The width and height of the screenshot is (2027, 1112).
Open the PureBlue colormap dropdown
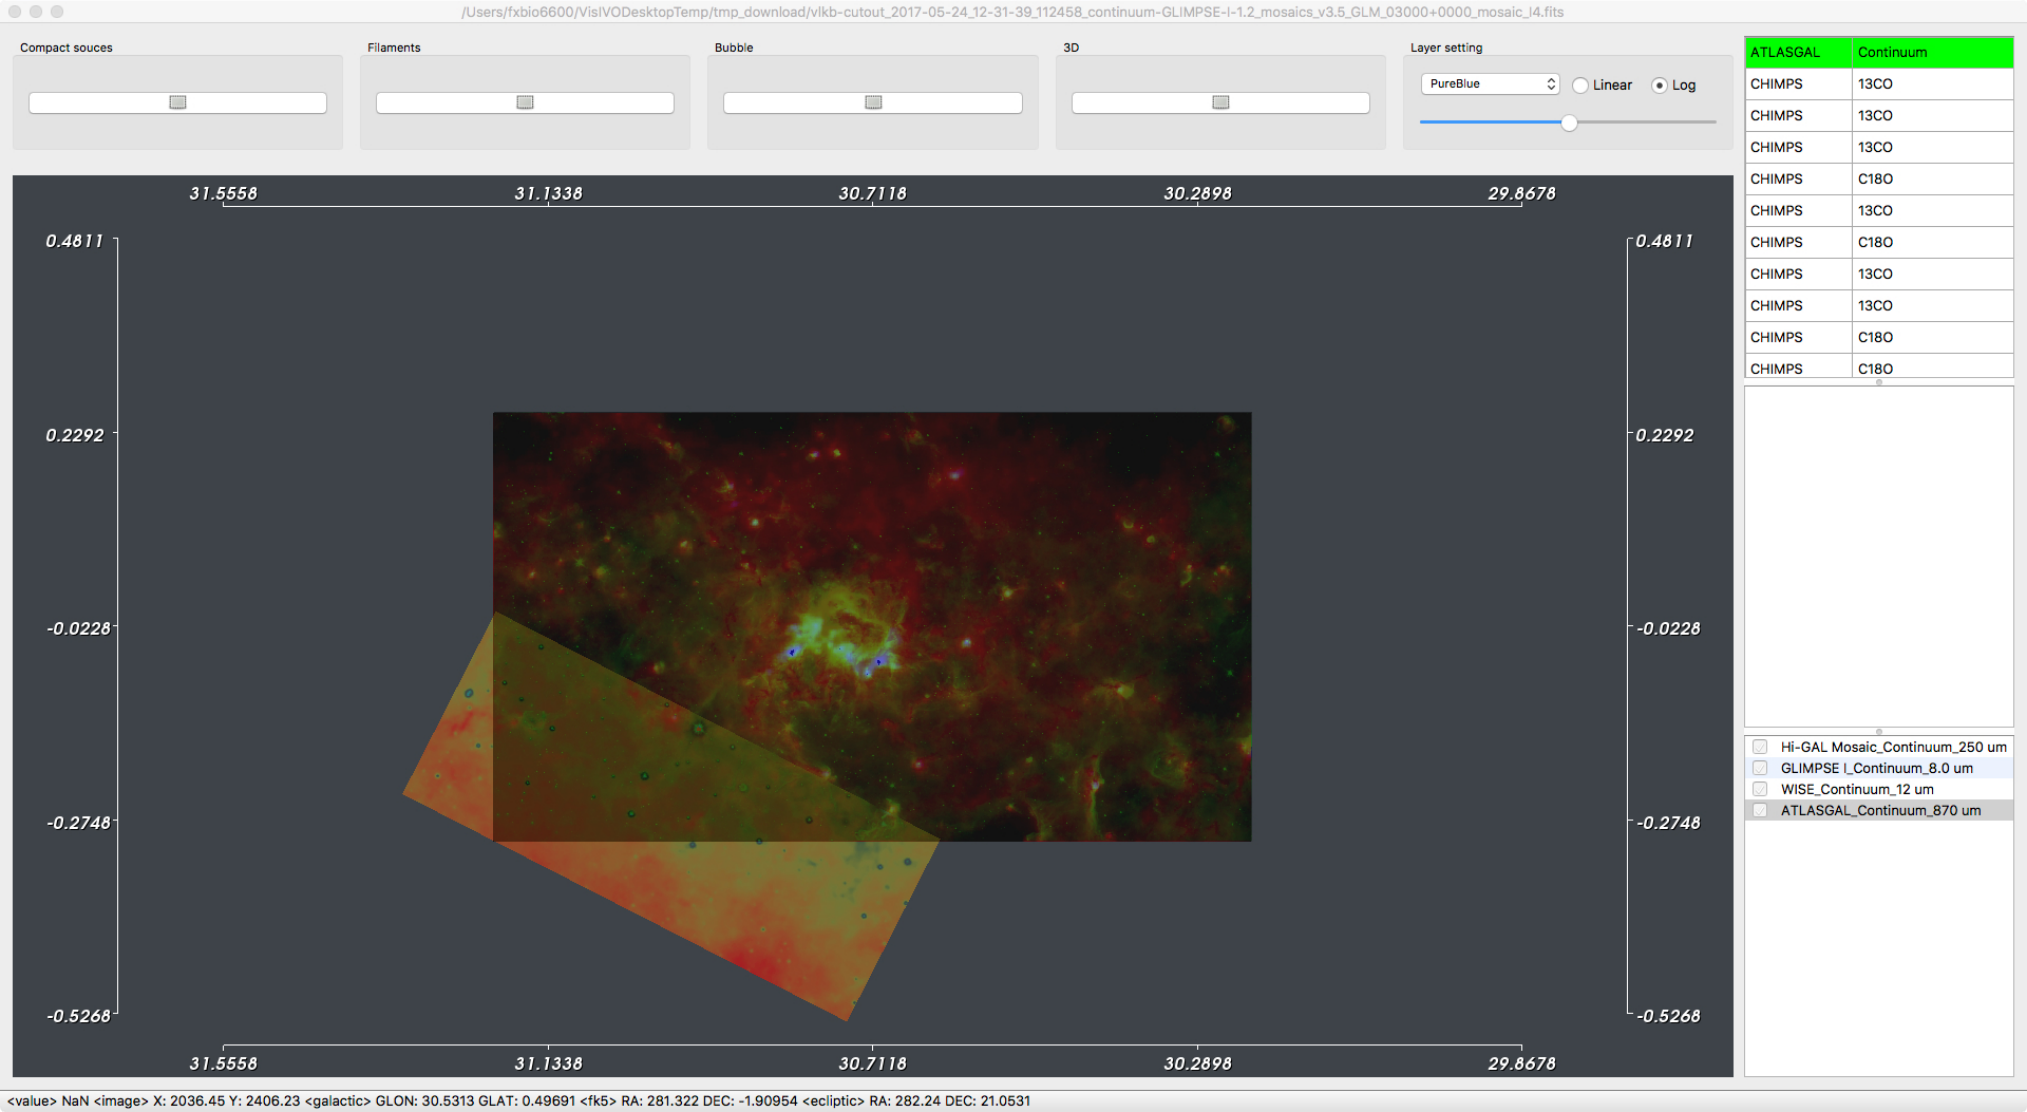1490,84
